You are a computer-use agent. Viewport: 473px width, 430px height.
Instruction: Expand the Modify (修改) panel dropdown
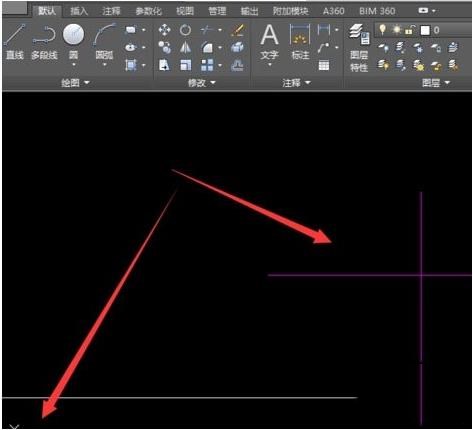point(202,83)
